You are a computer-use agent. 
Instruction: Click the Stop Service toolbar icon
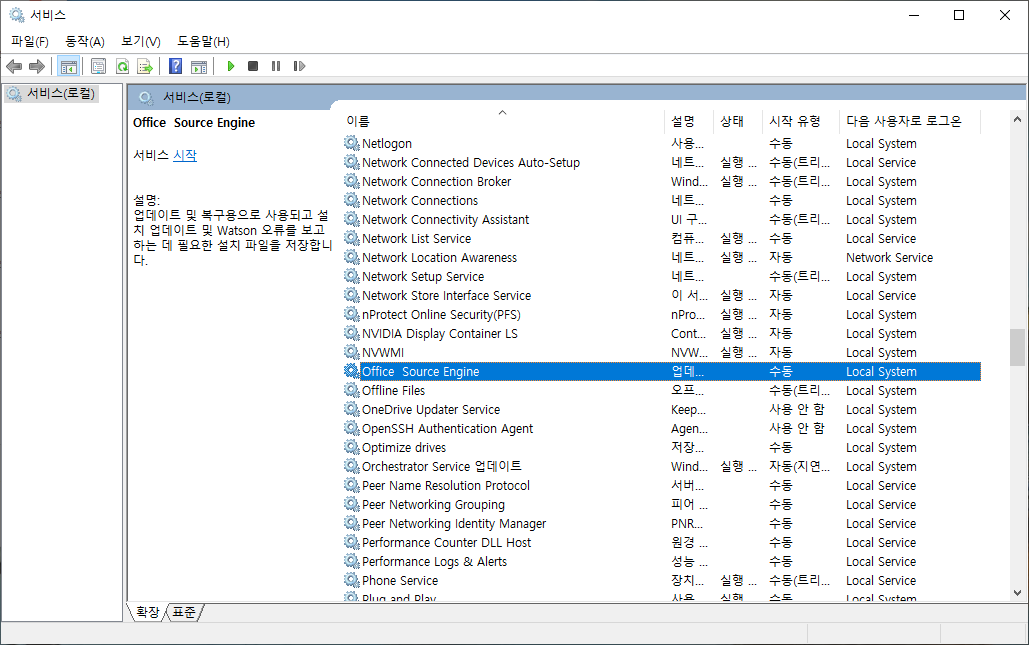253,66
